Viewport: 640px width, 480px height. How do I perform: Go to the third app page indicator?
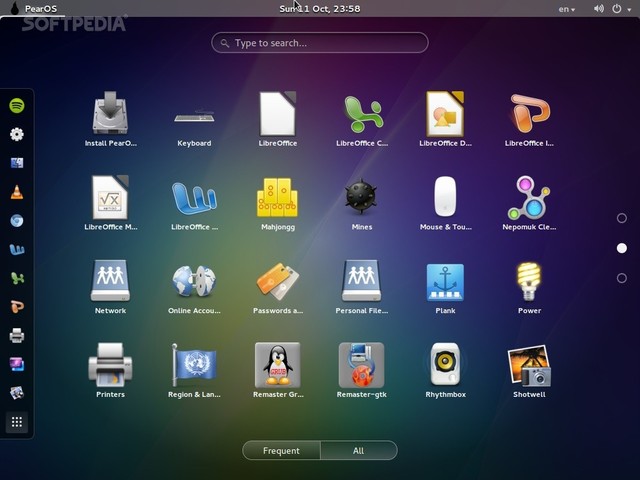tap(621, 278)
